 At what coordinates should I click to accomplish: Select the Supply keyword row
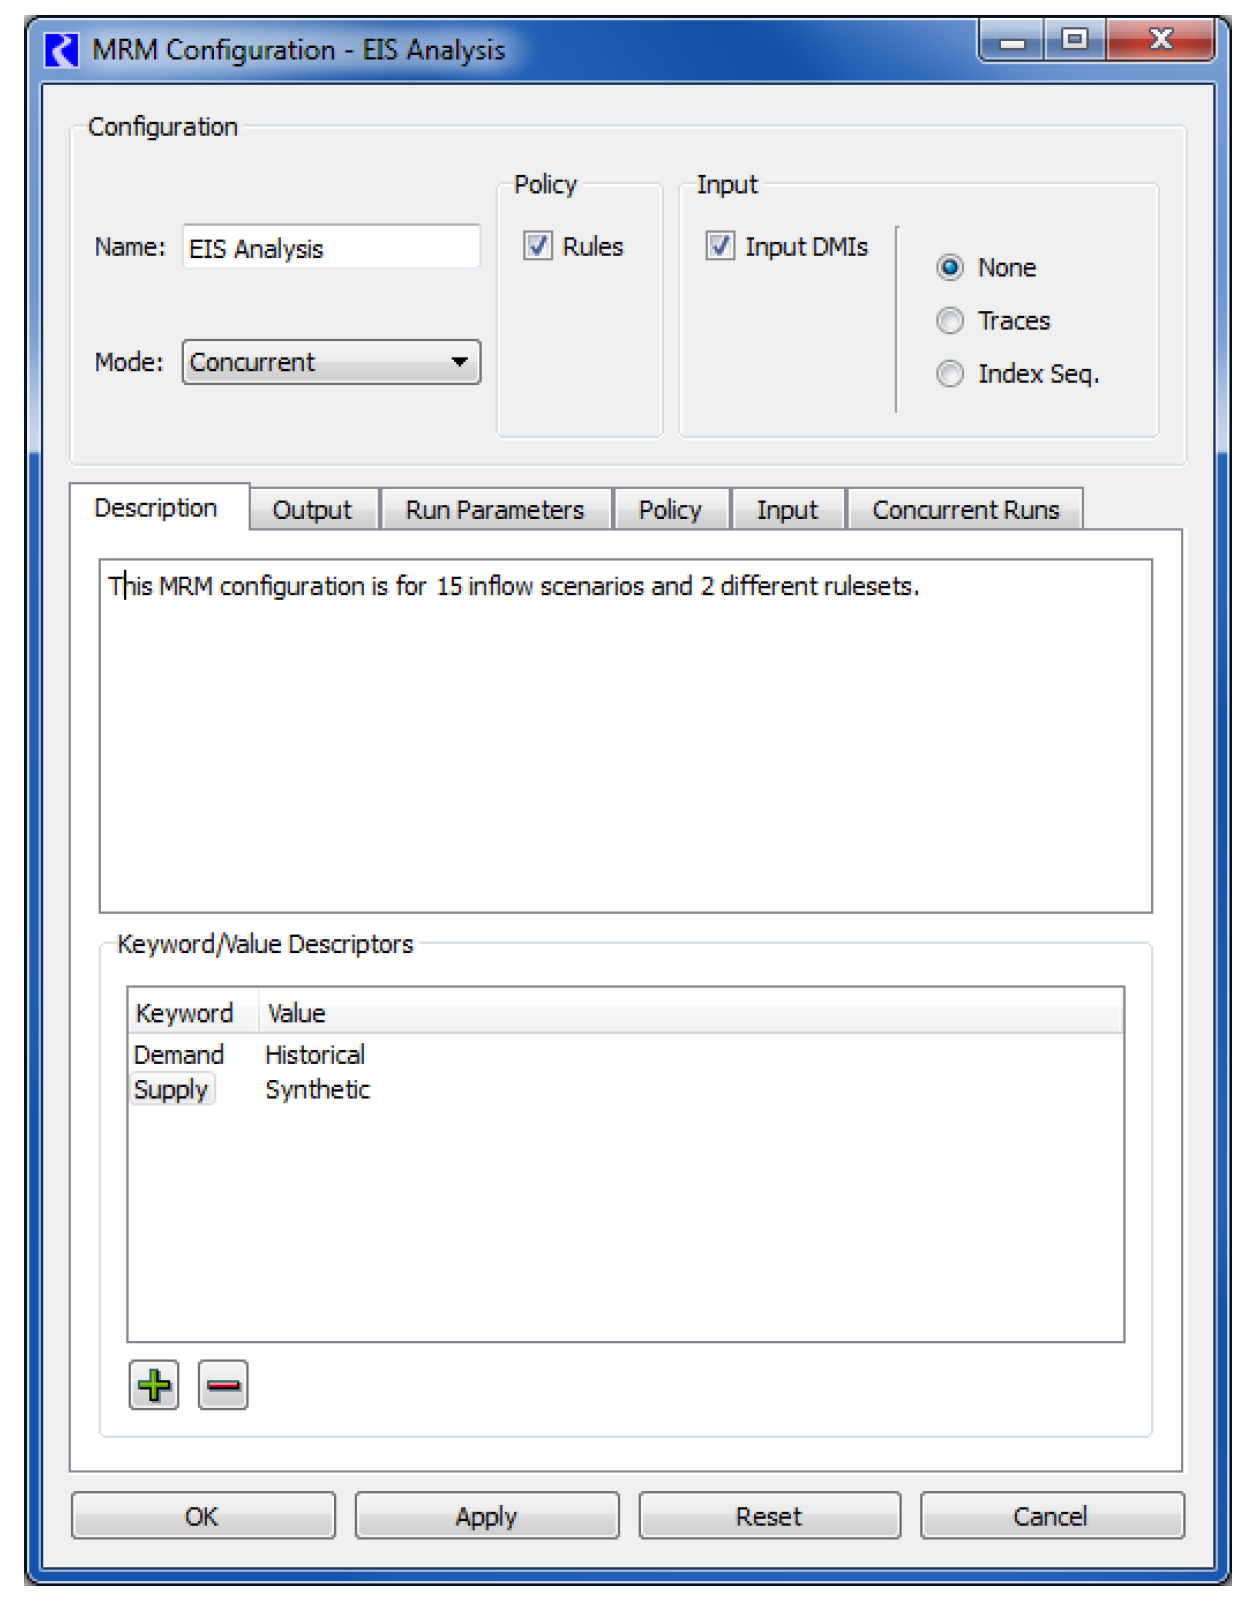point(172,1090)
